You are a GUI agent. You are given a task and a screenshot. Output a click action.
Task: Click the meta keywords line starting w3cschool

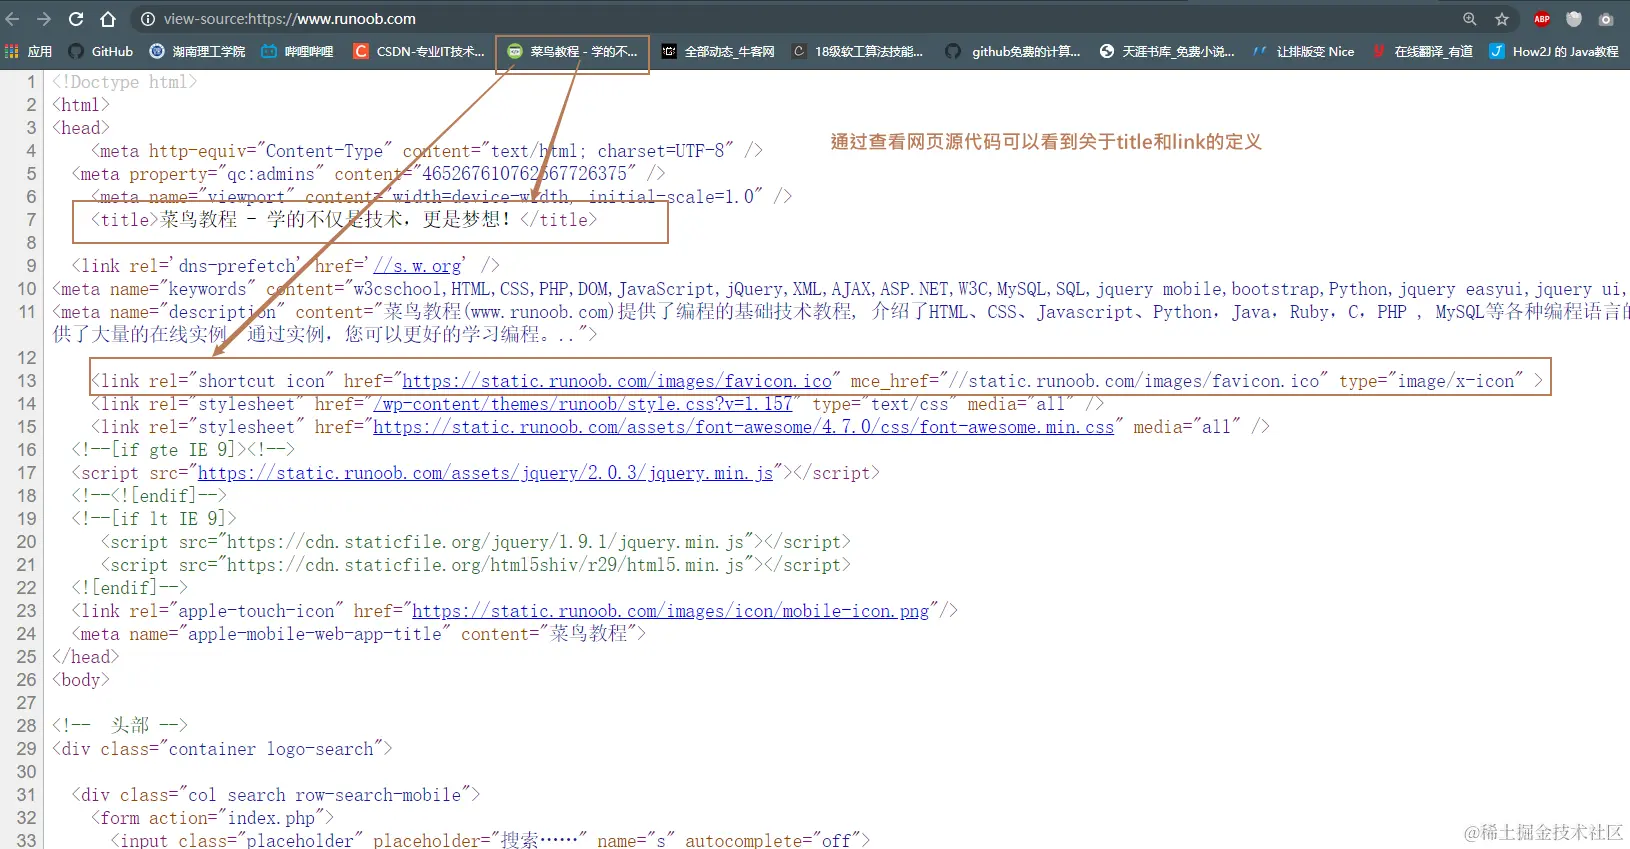tap(840, 289)
